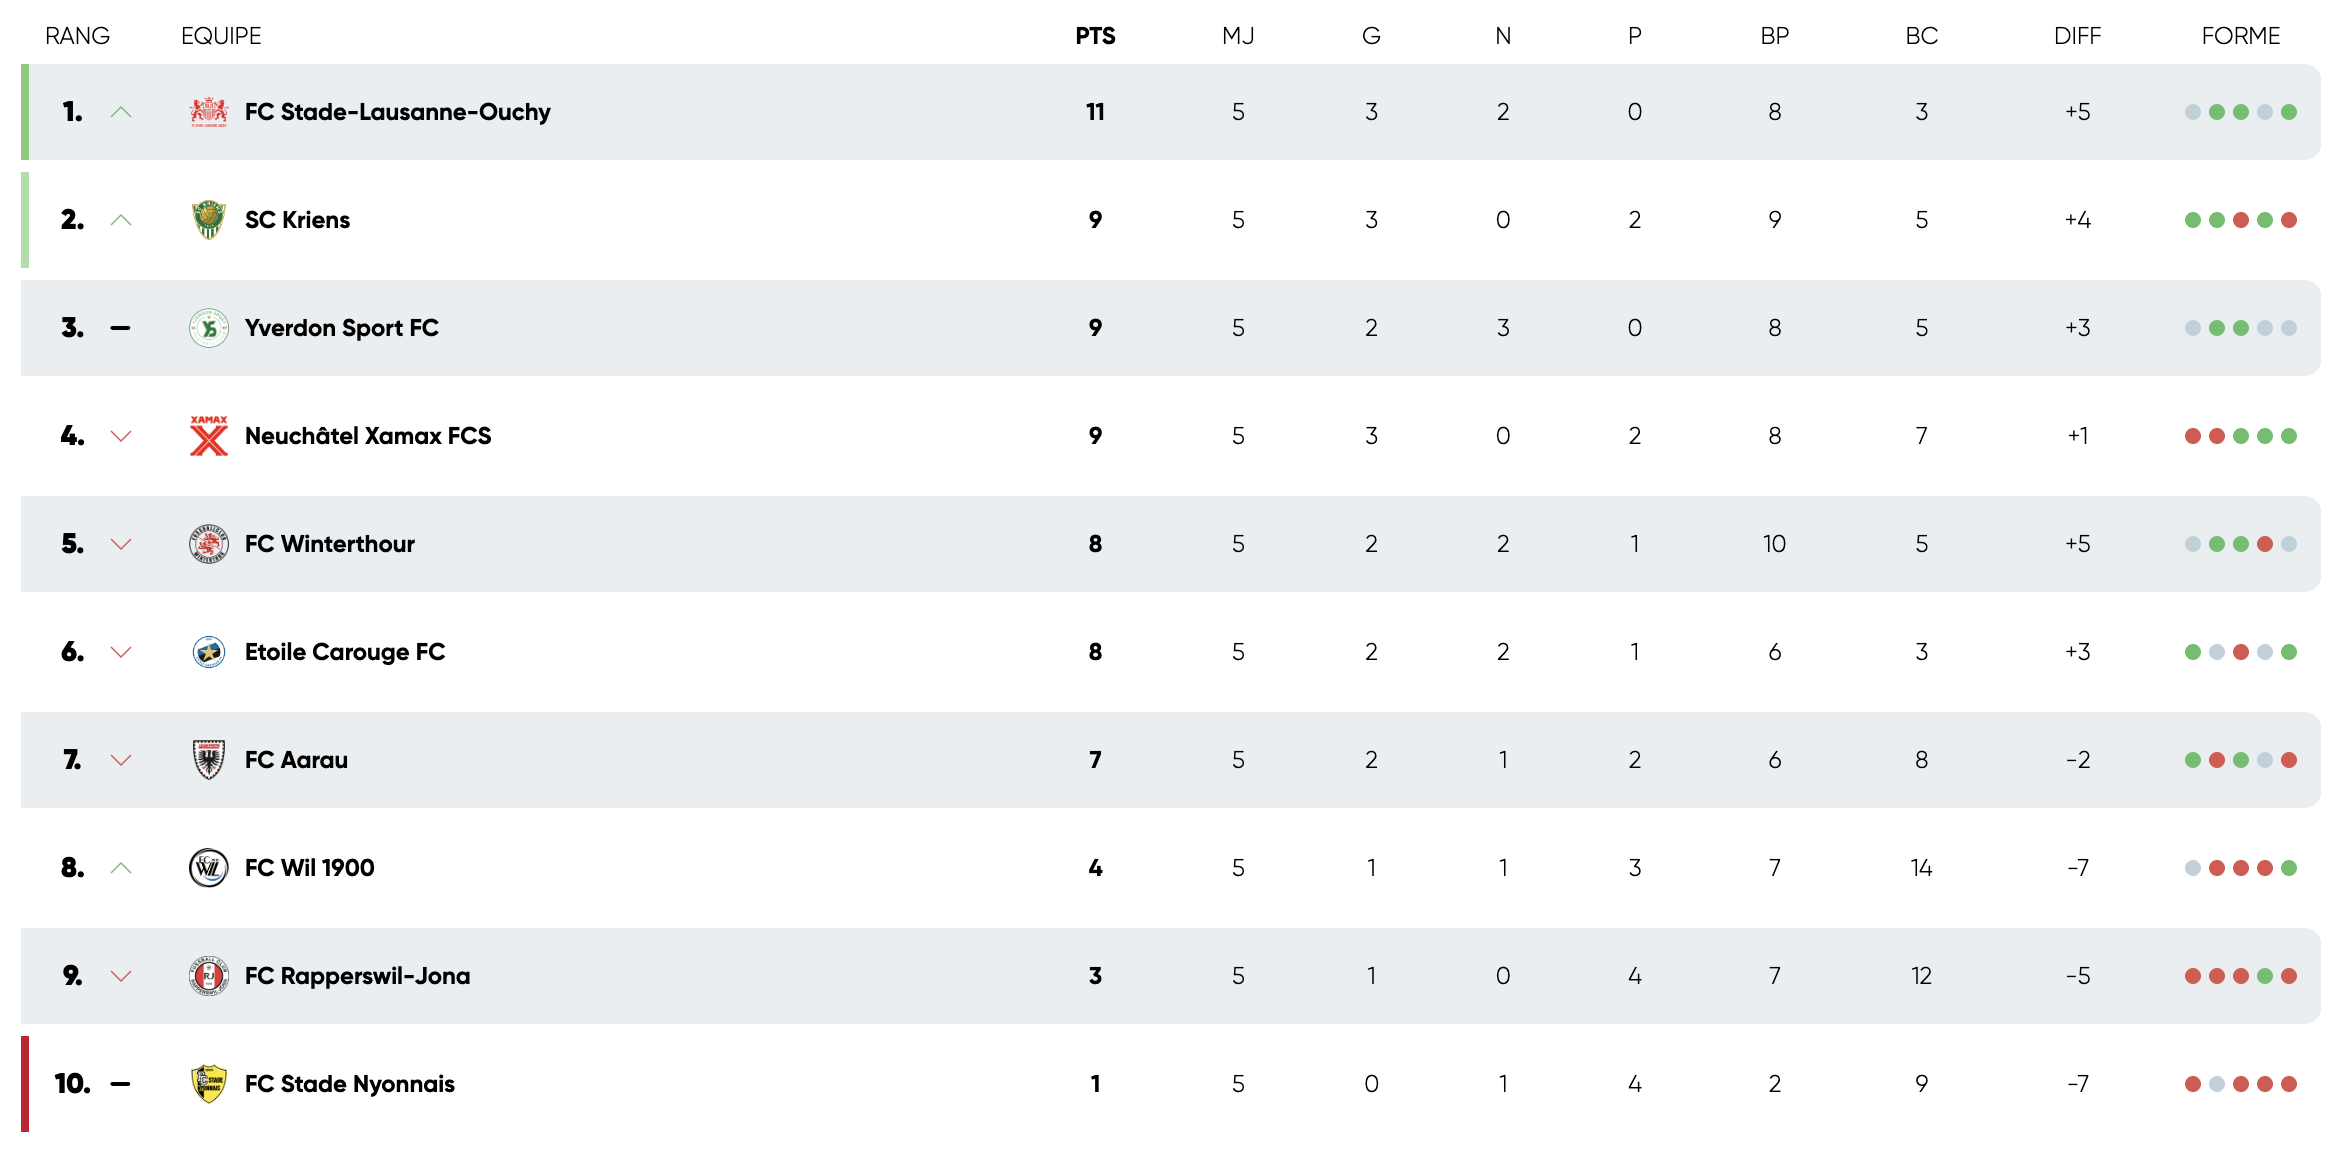The image size is (2344, 1150).
Task: Open the Neuchâtel Xamax FCS team link
Action: 368,436
